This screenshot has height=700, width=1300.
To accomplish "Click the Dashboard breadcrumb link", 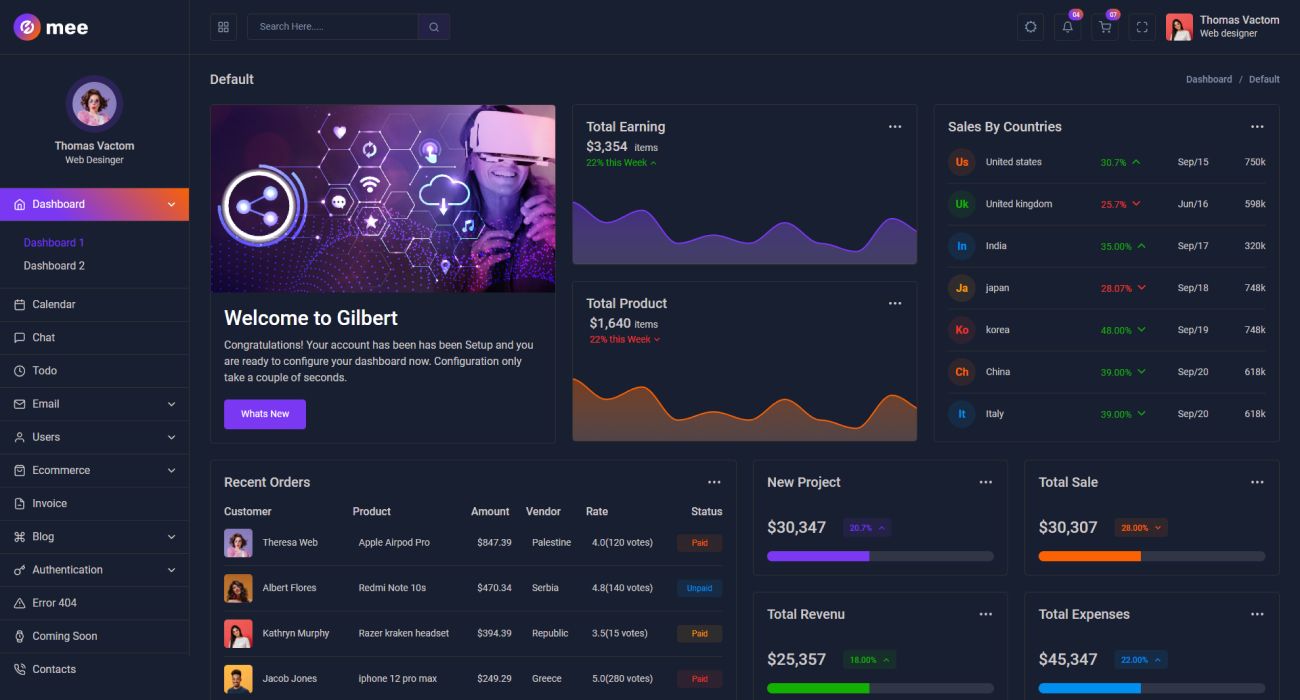I will click(1209, 79).
